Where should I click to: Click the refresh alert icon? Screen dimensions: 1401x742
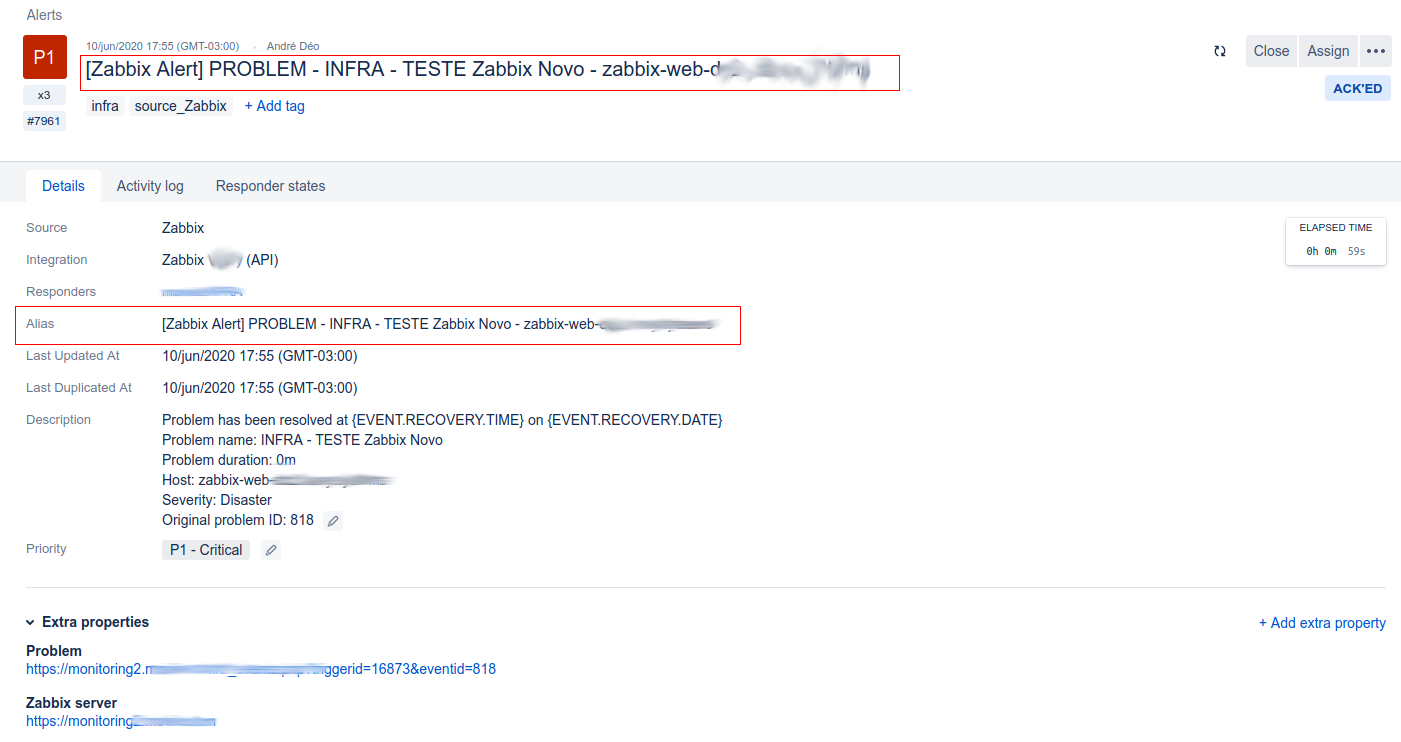tap(1220, 51)
